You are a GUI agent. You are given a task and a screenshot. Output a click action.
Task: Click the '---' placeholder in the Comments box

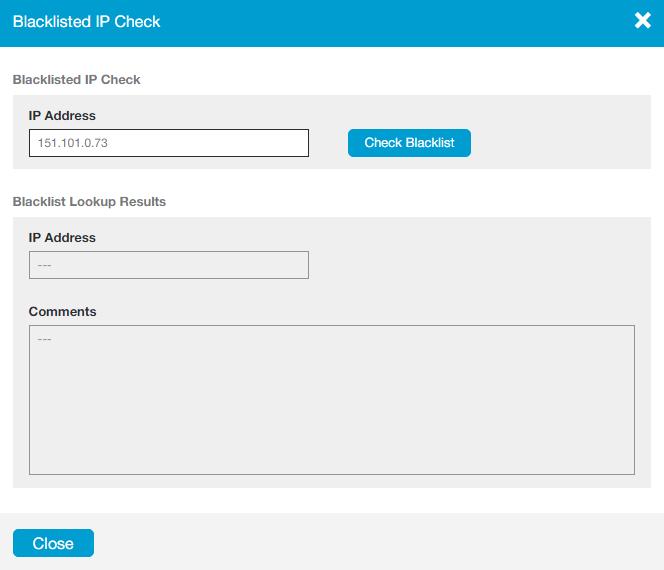pyautogui.click(x=44, y=339)
